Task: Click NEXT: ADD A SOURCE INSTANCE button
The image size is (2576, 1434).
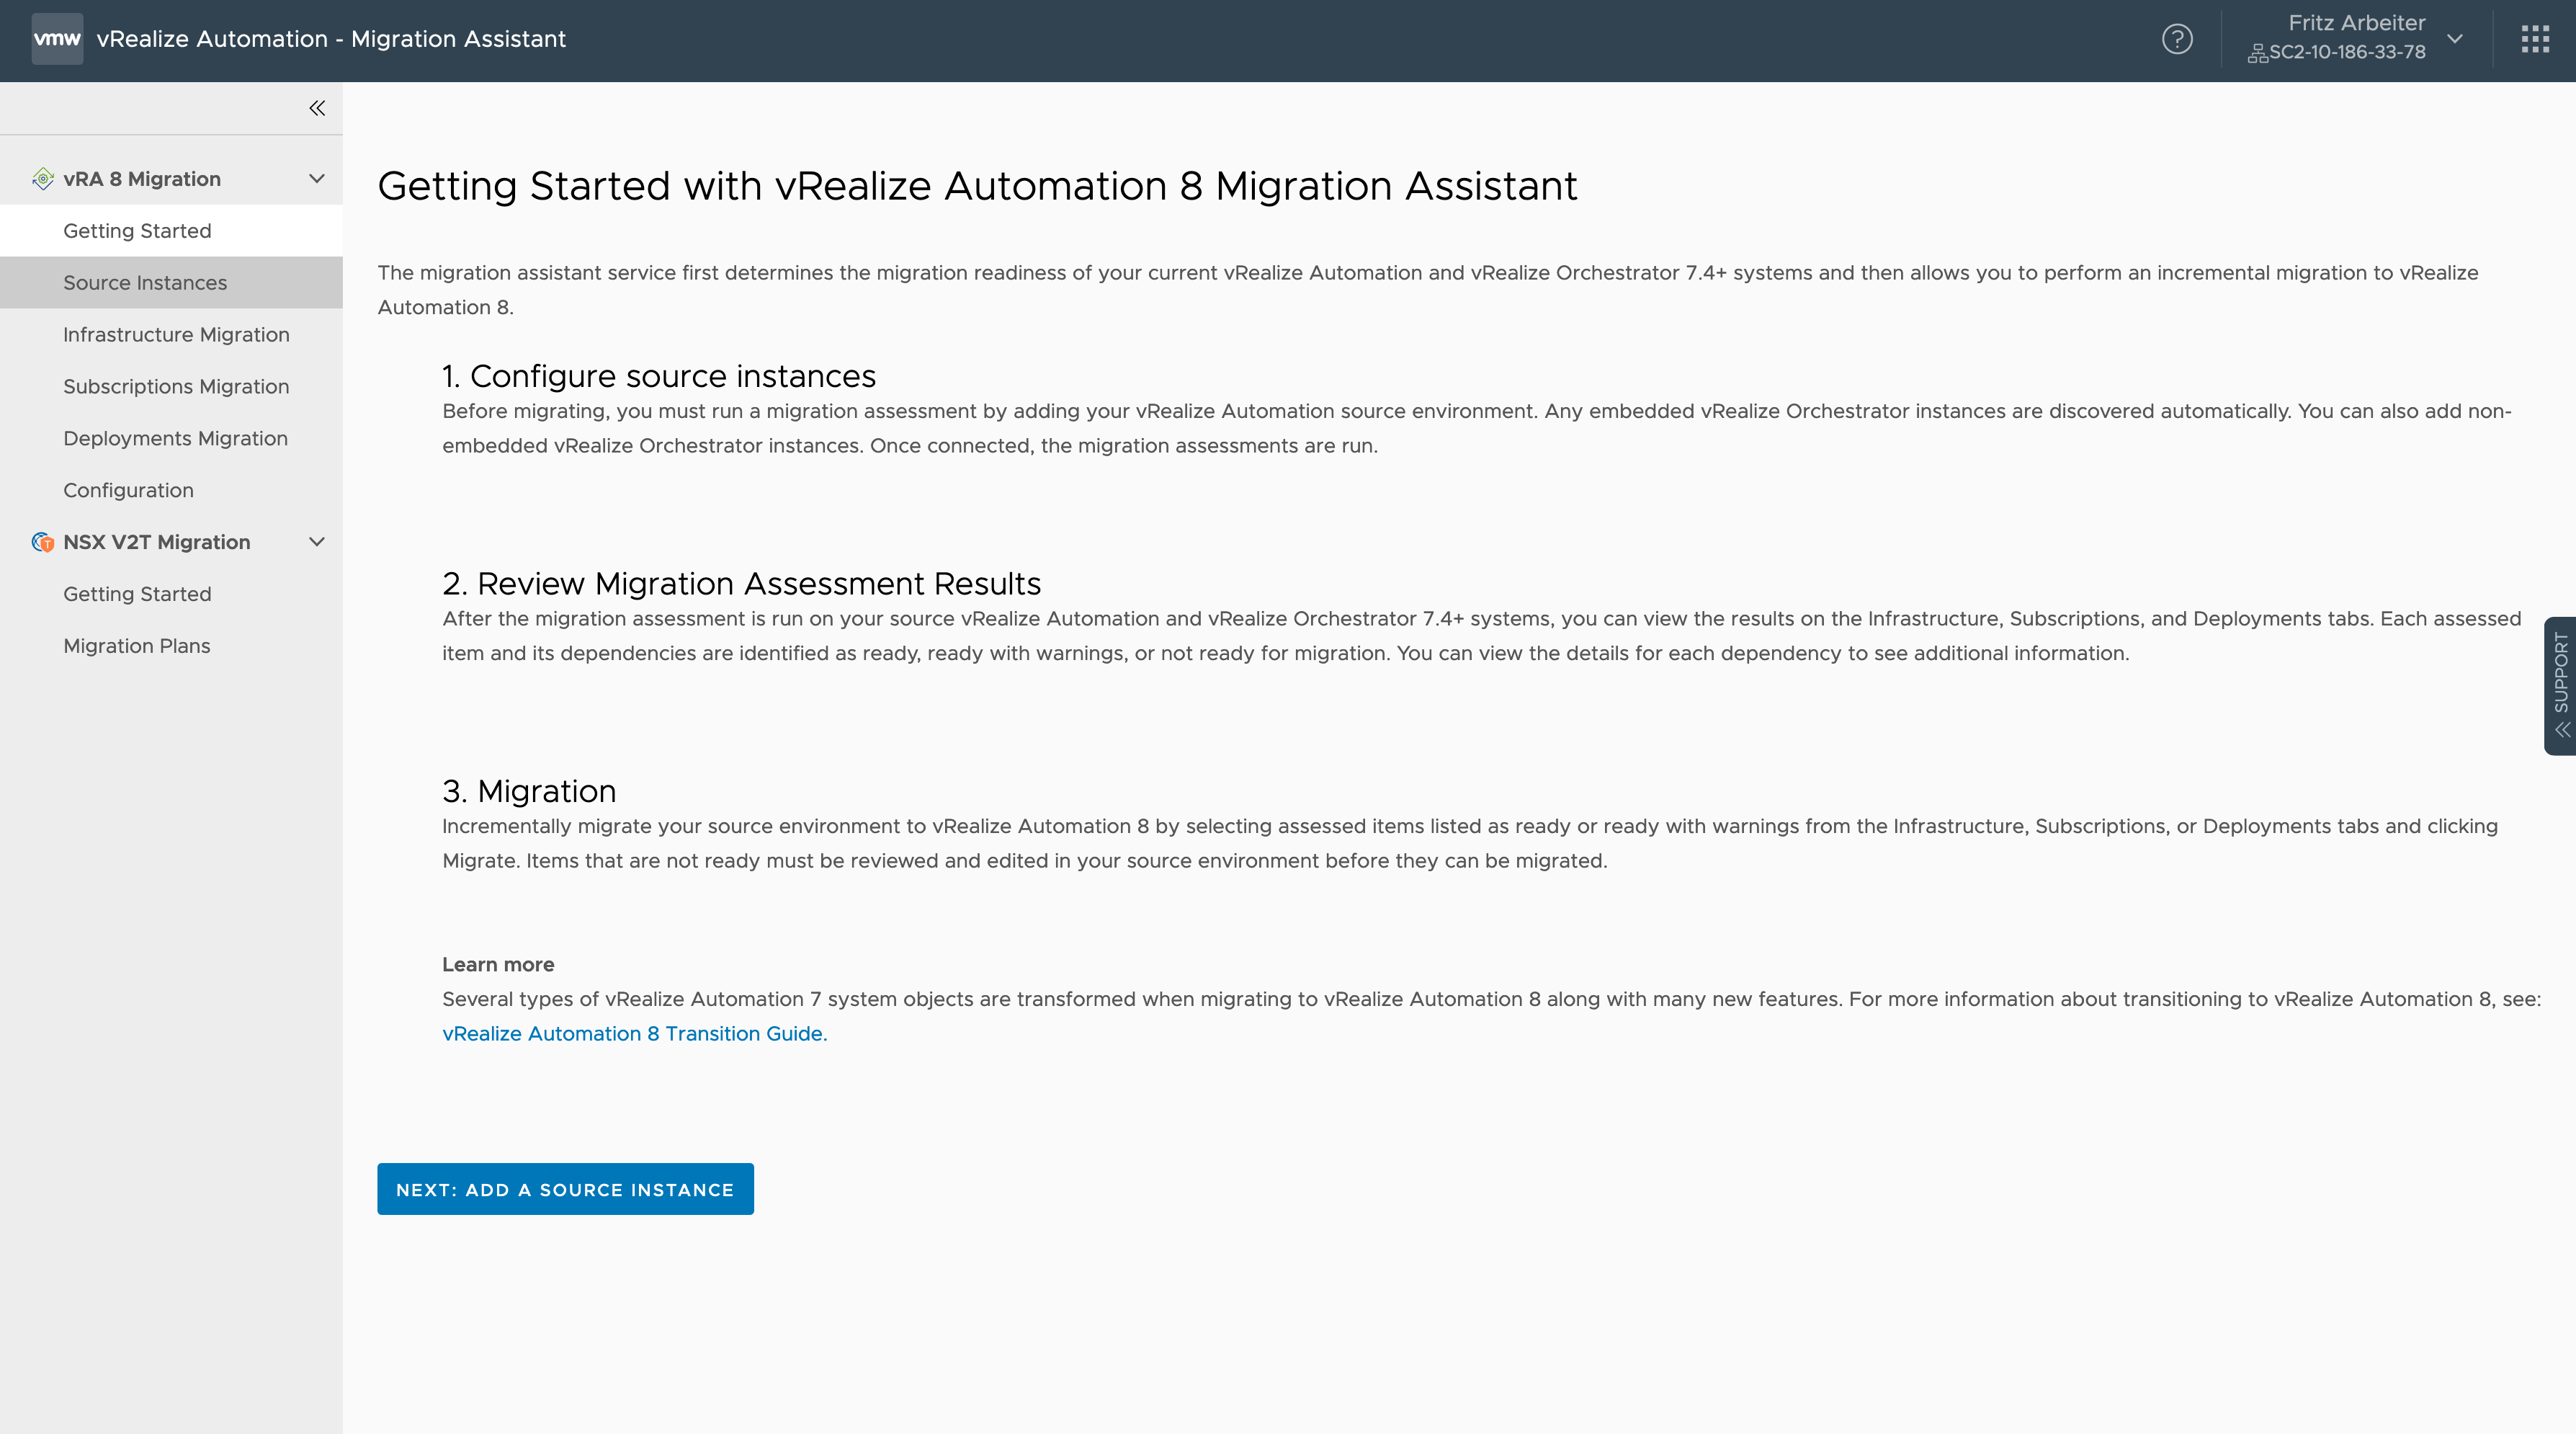Action: 565,1188
